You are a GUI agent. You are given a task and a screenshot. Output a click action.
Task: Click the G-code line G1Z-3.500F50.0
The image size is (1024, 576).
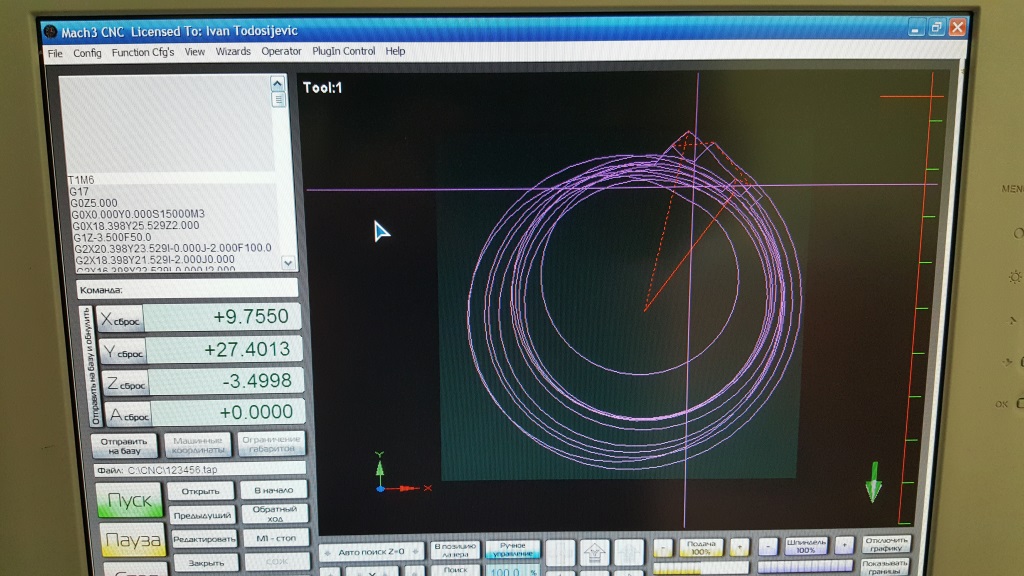112,237
